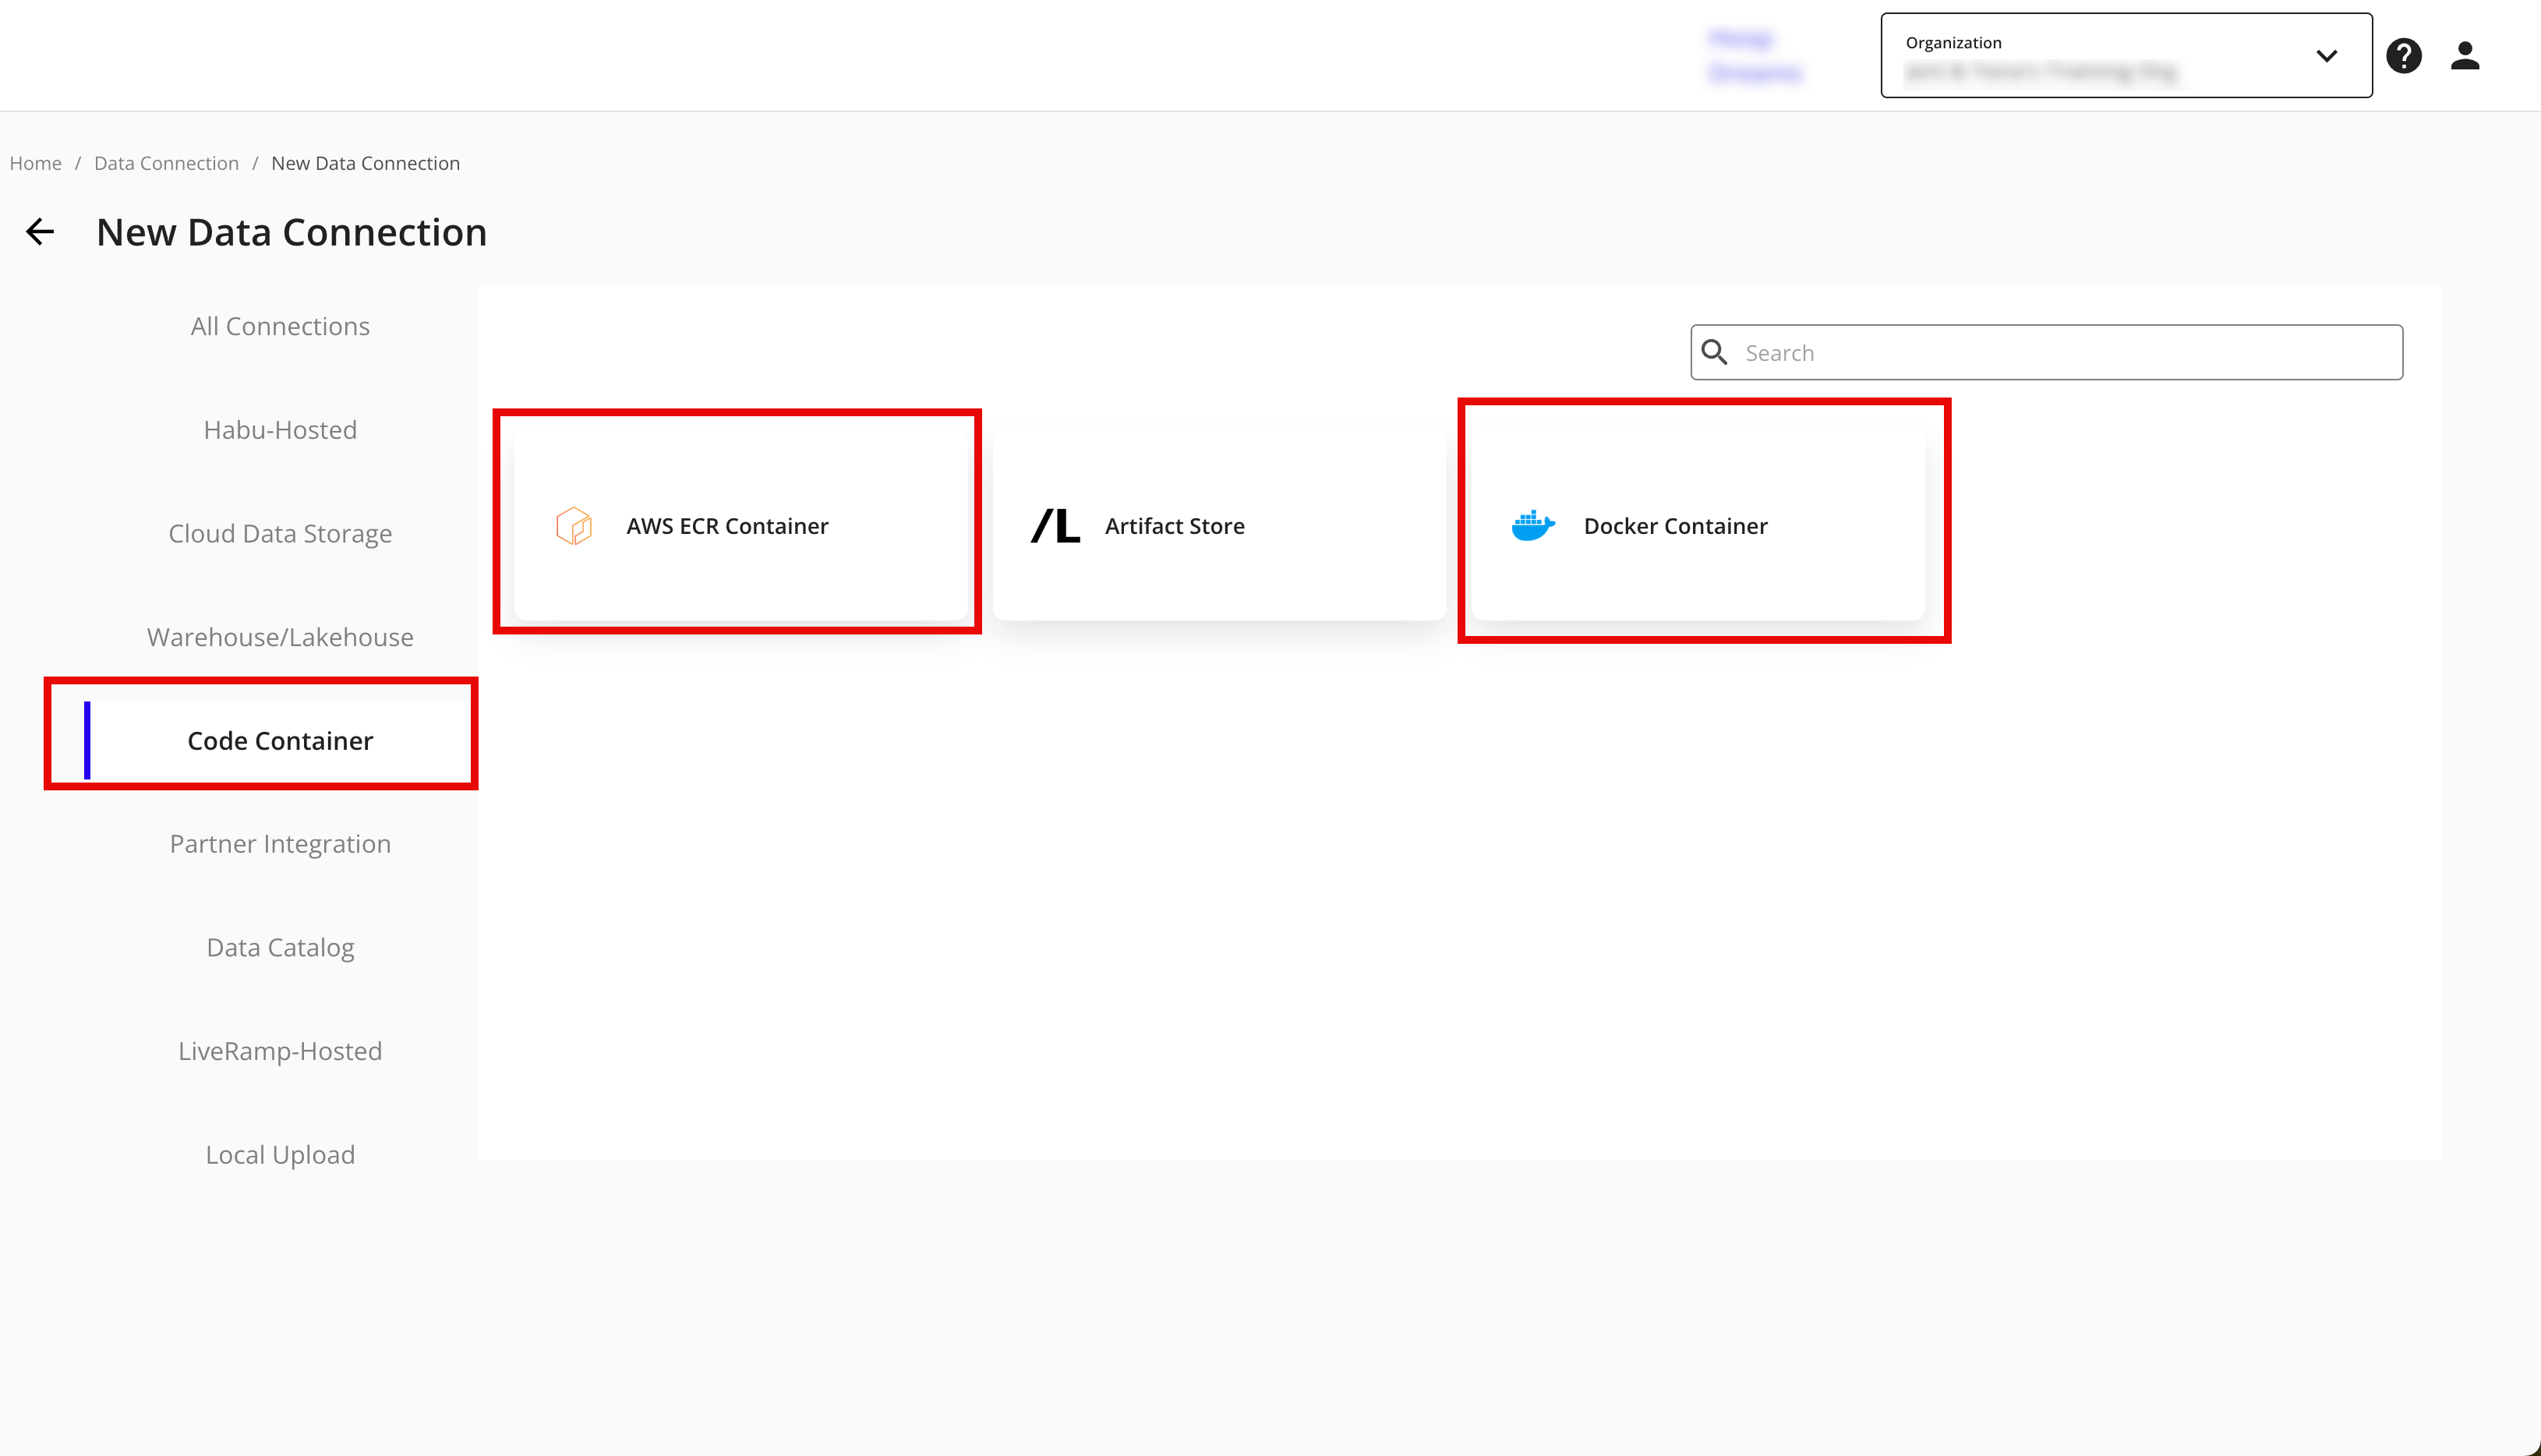Click the search magnifier icon
Viewport: 2541px width, 1456px height.
[x=1715, y=352]
